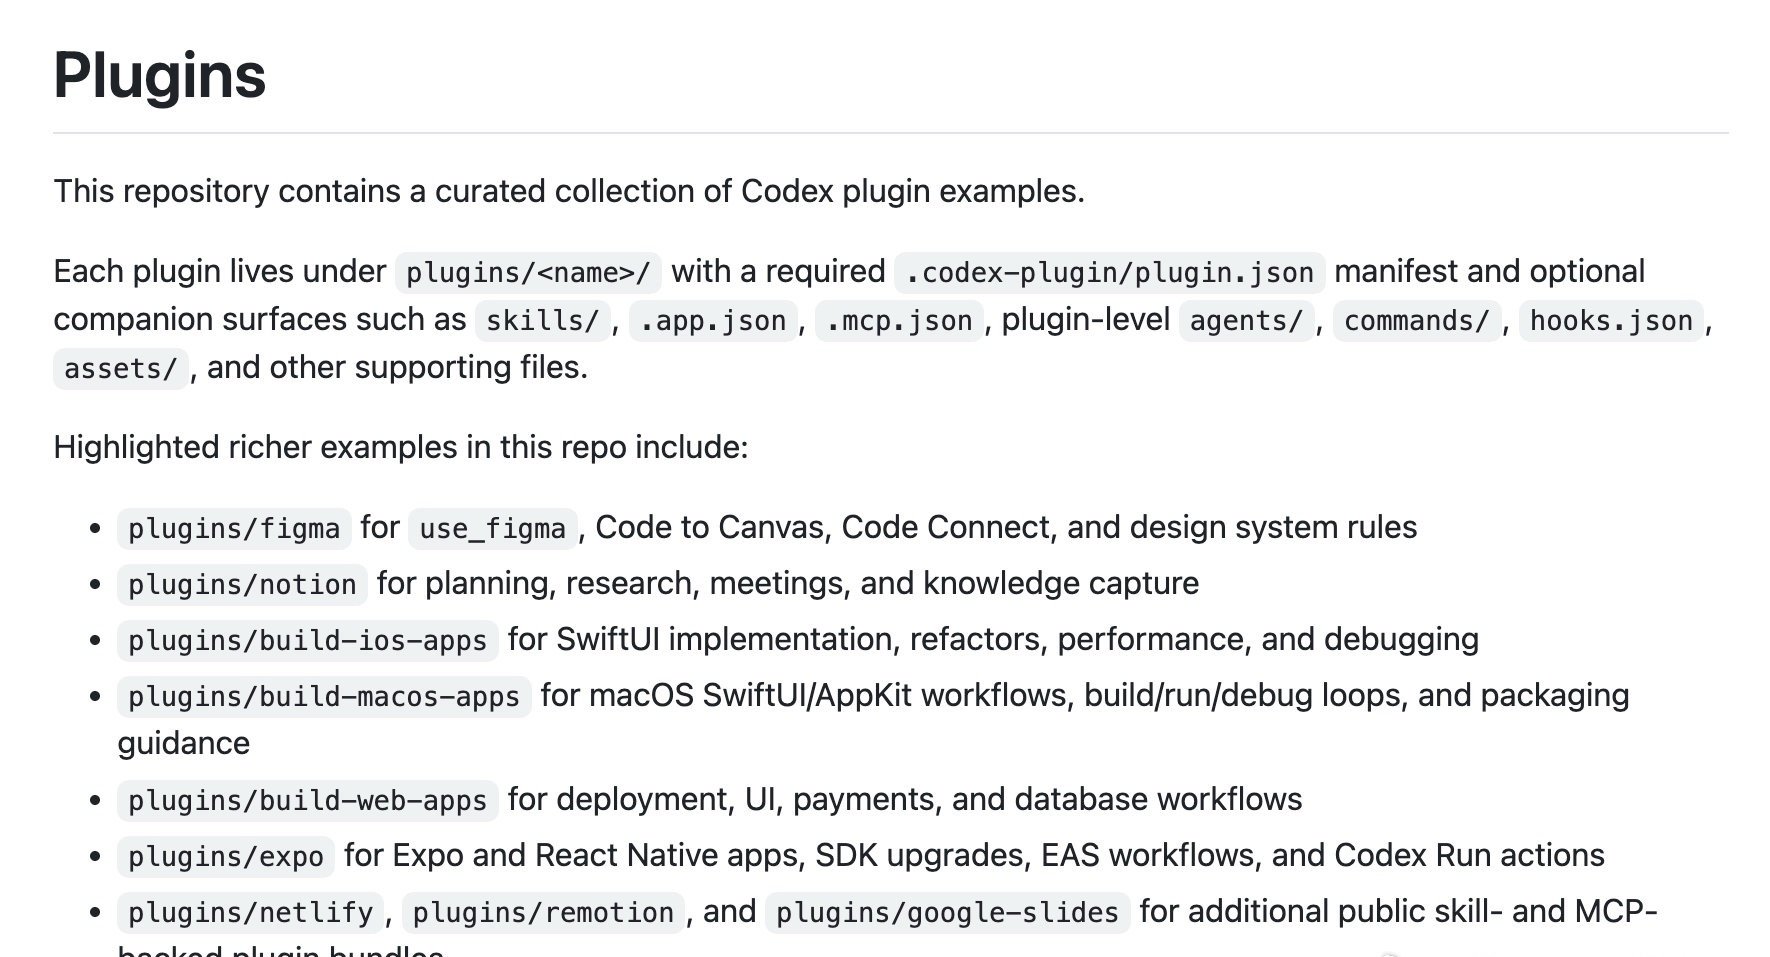Click the .app.json code label
The image size is (1770, 957).
click(x=713, y=321)
